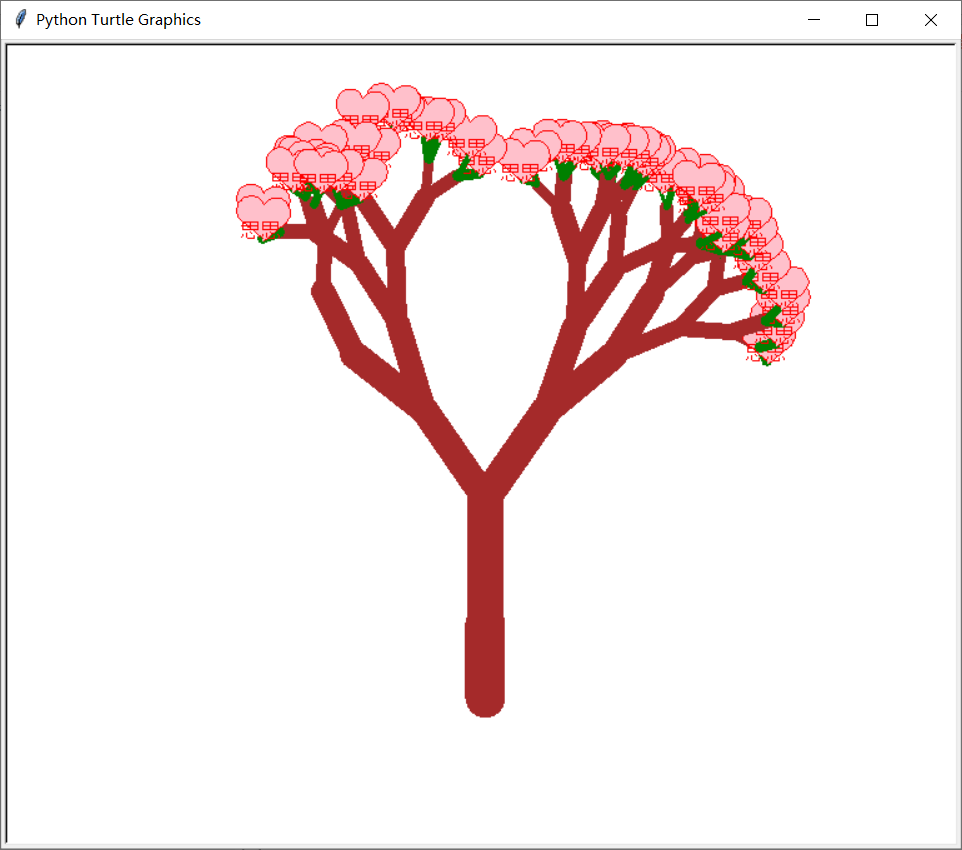Maximize the Python Turtle Graphics window
Screen dimensions: 962x850
(x=871, y=20)
